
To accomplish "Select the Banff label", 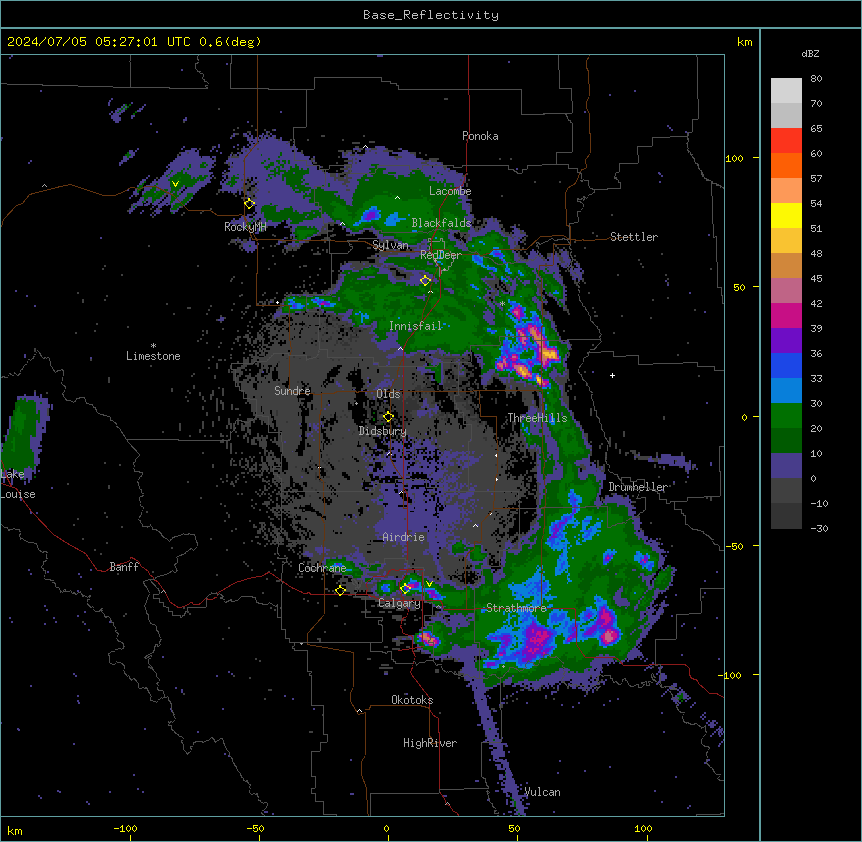I will 124,567.
